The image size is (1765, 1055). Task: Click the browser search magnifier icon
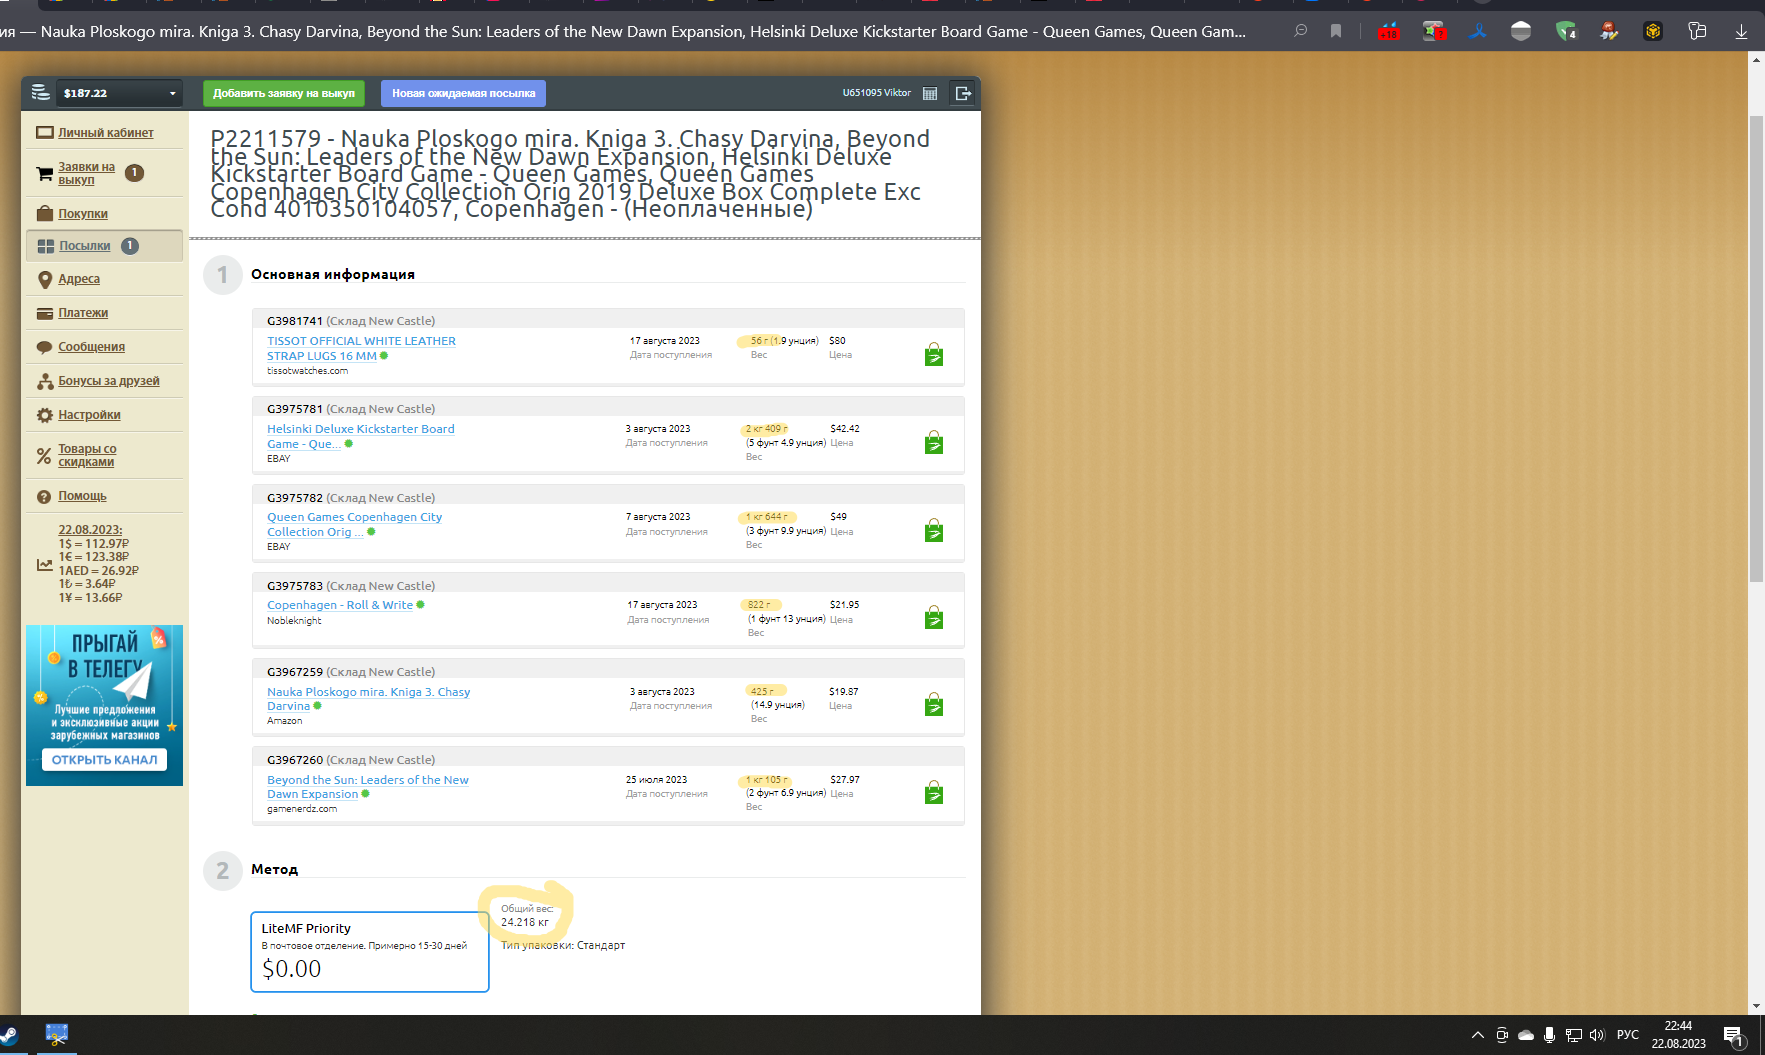[x=1301, y=31]
